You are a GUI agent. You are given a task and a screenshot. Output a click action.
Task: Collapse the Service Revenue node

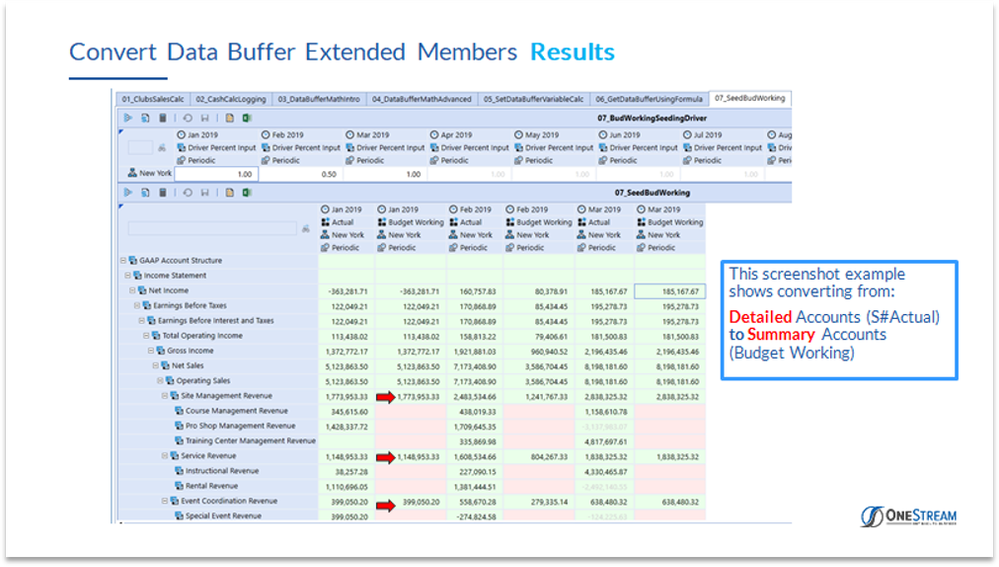click(x=165, y=456)
